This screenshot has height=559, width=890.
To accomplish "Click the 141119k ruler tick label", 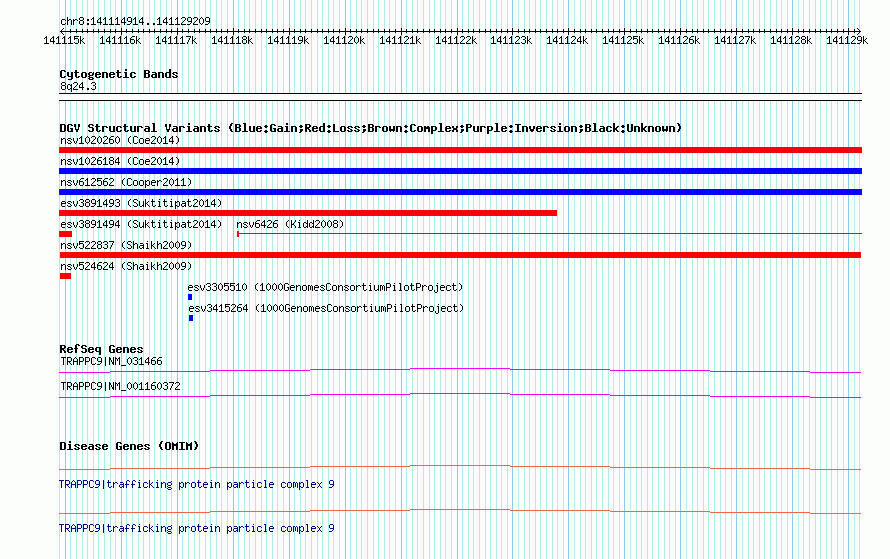I will click(x=288, y=41).
